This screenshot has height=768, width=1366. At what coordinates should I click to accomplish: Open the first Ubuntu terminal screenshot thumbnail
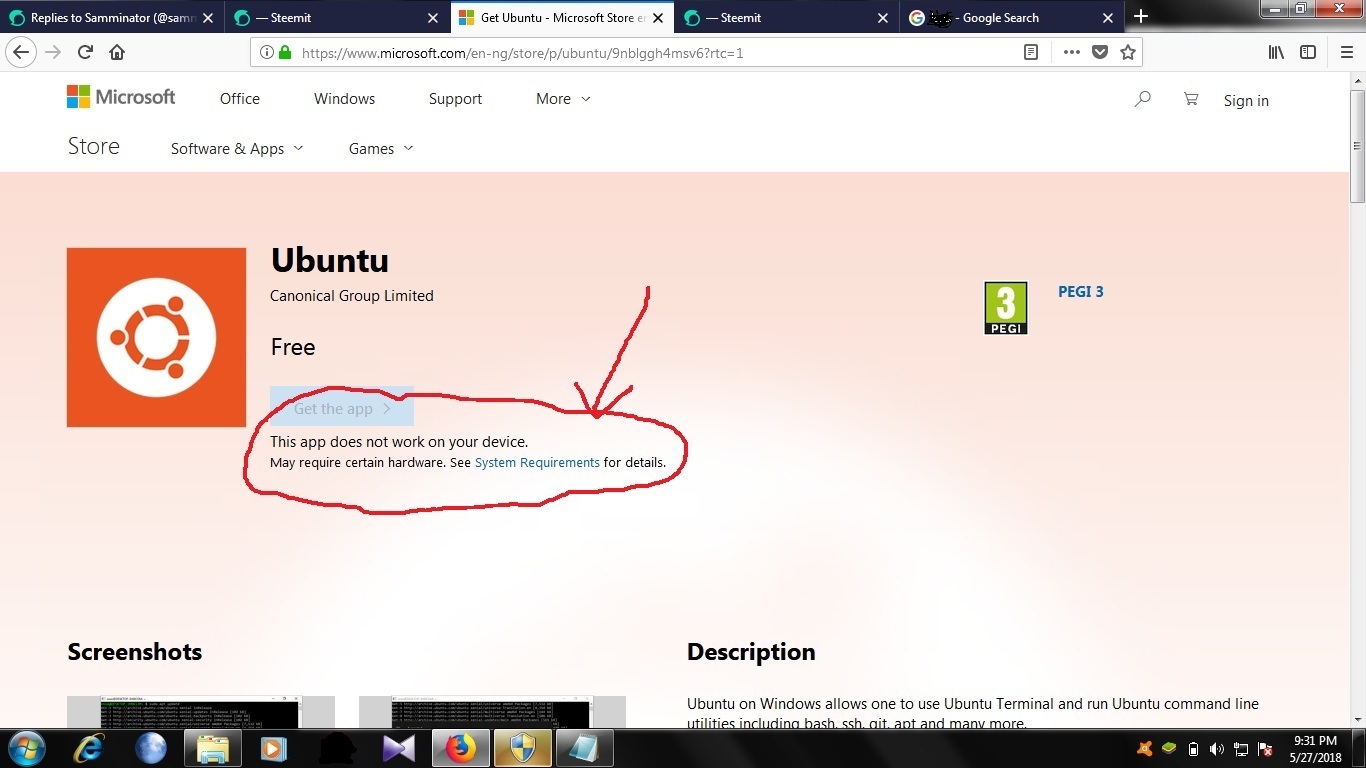[201, 712]
